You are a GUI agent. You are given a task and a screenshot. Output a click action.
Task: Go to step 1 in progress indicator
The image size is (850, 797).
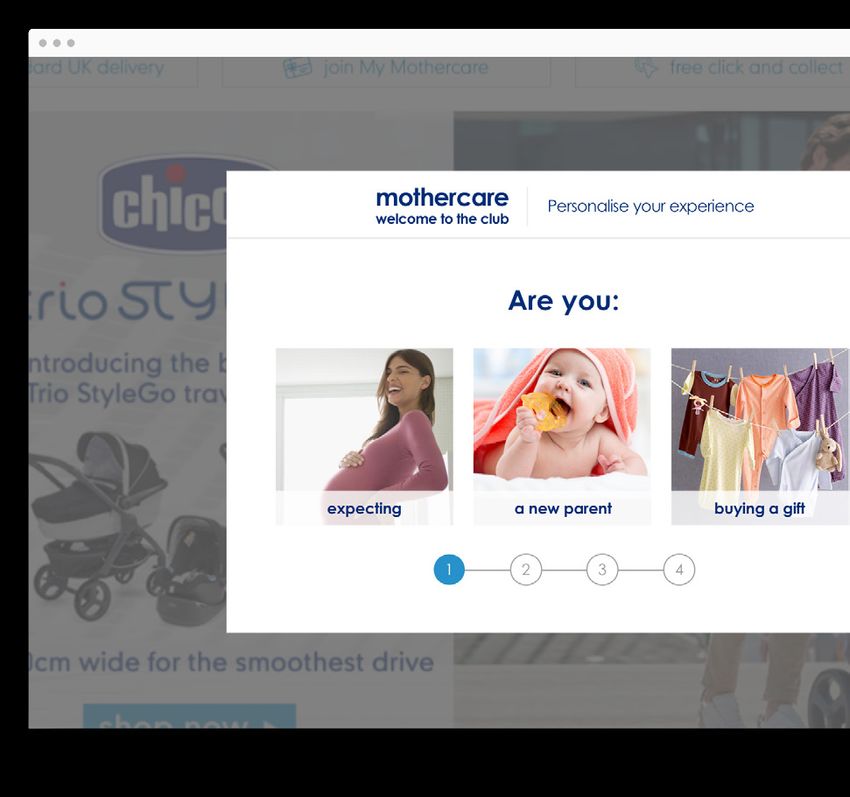[x=449, y=569]
